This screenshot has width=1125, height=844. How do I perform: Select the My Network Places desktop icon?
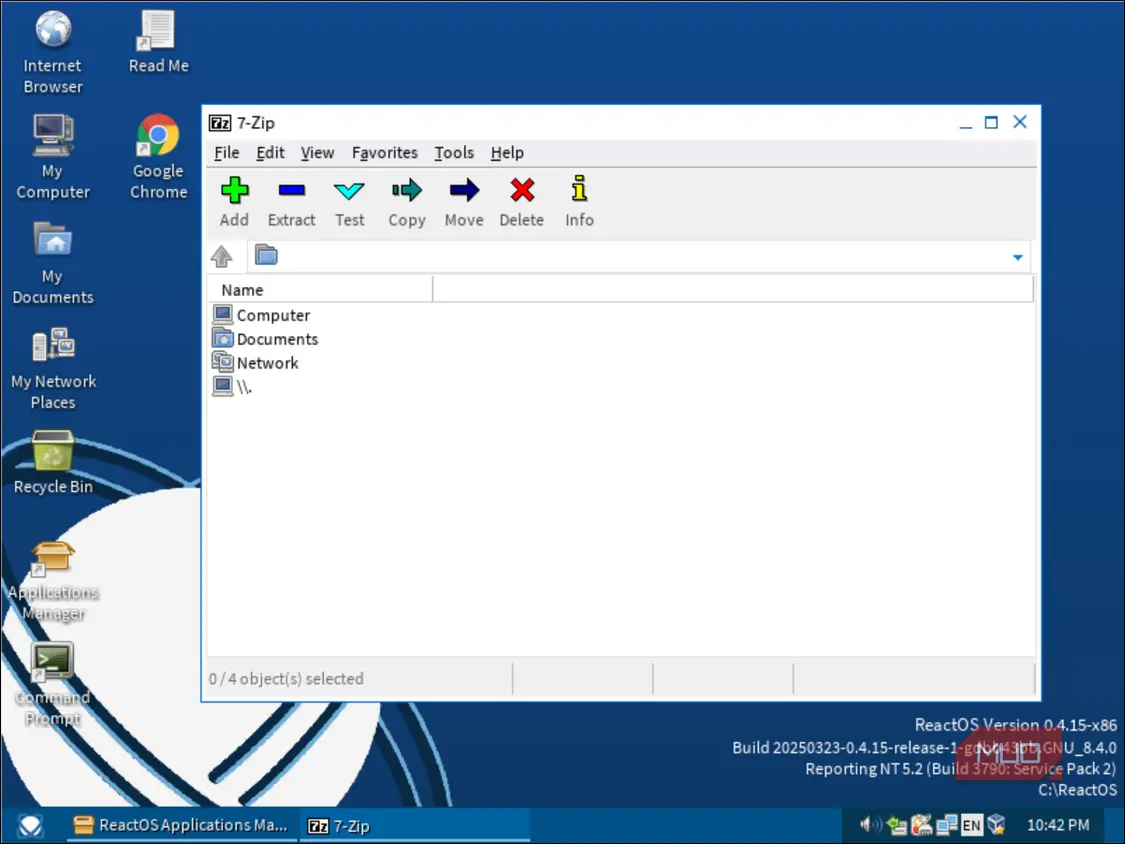(x=52, y=368)
